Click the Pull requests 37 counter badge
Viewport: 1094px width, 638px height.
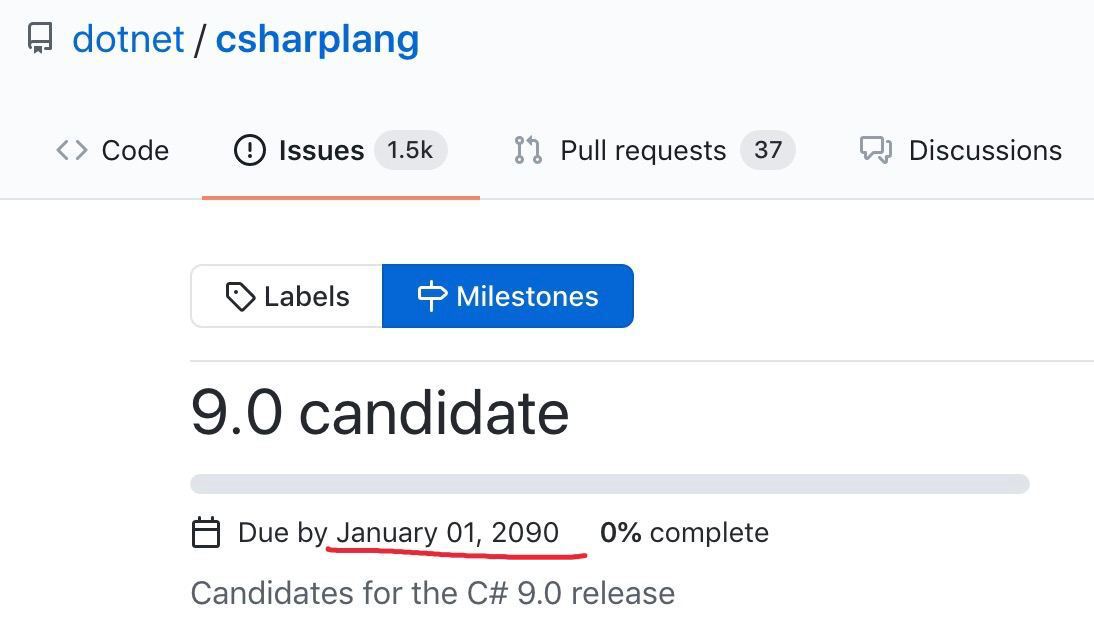[767, 150]
